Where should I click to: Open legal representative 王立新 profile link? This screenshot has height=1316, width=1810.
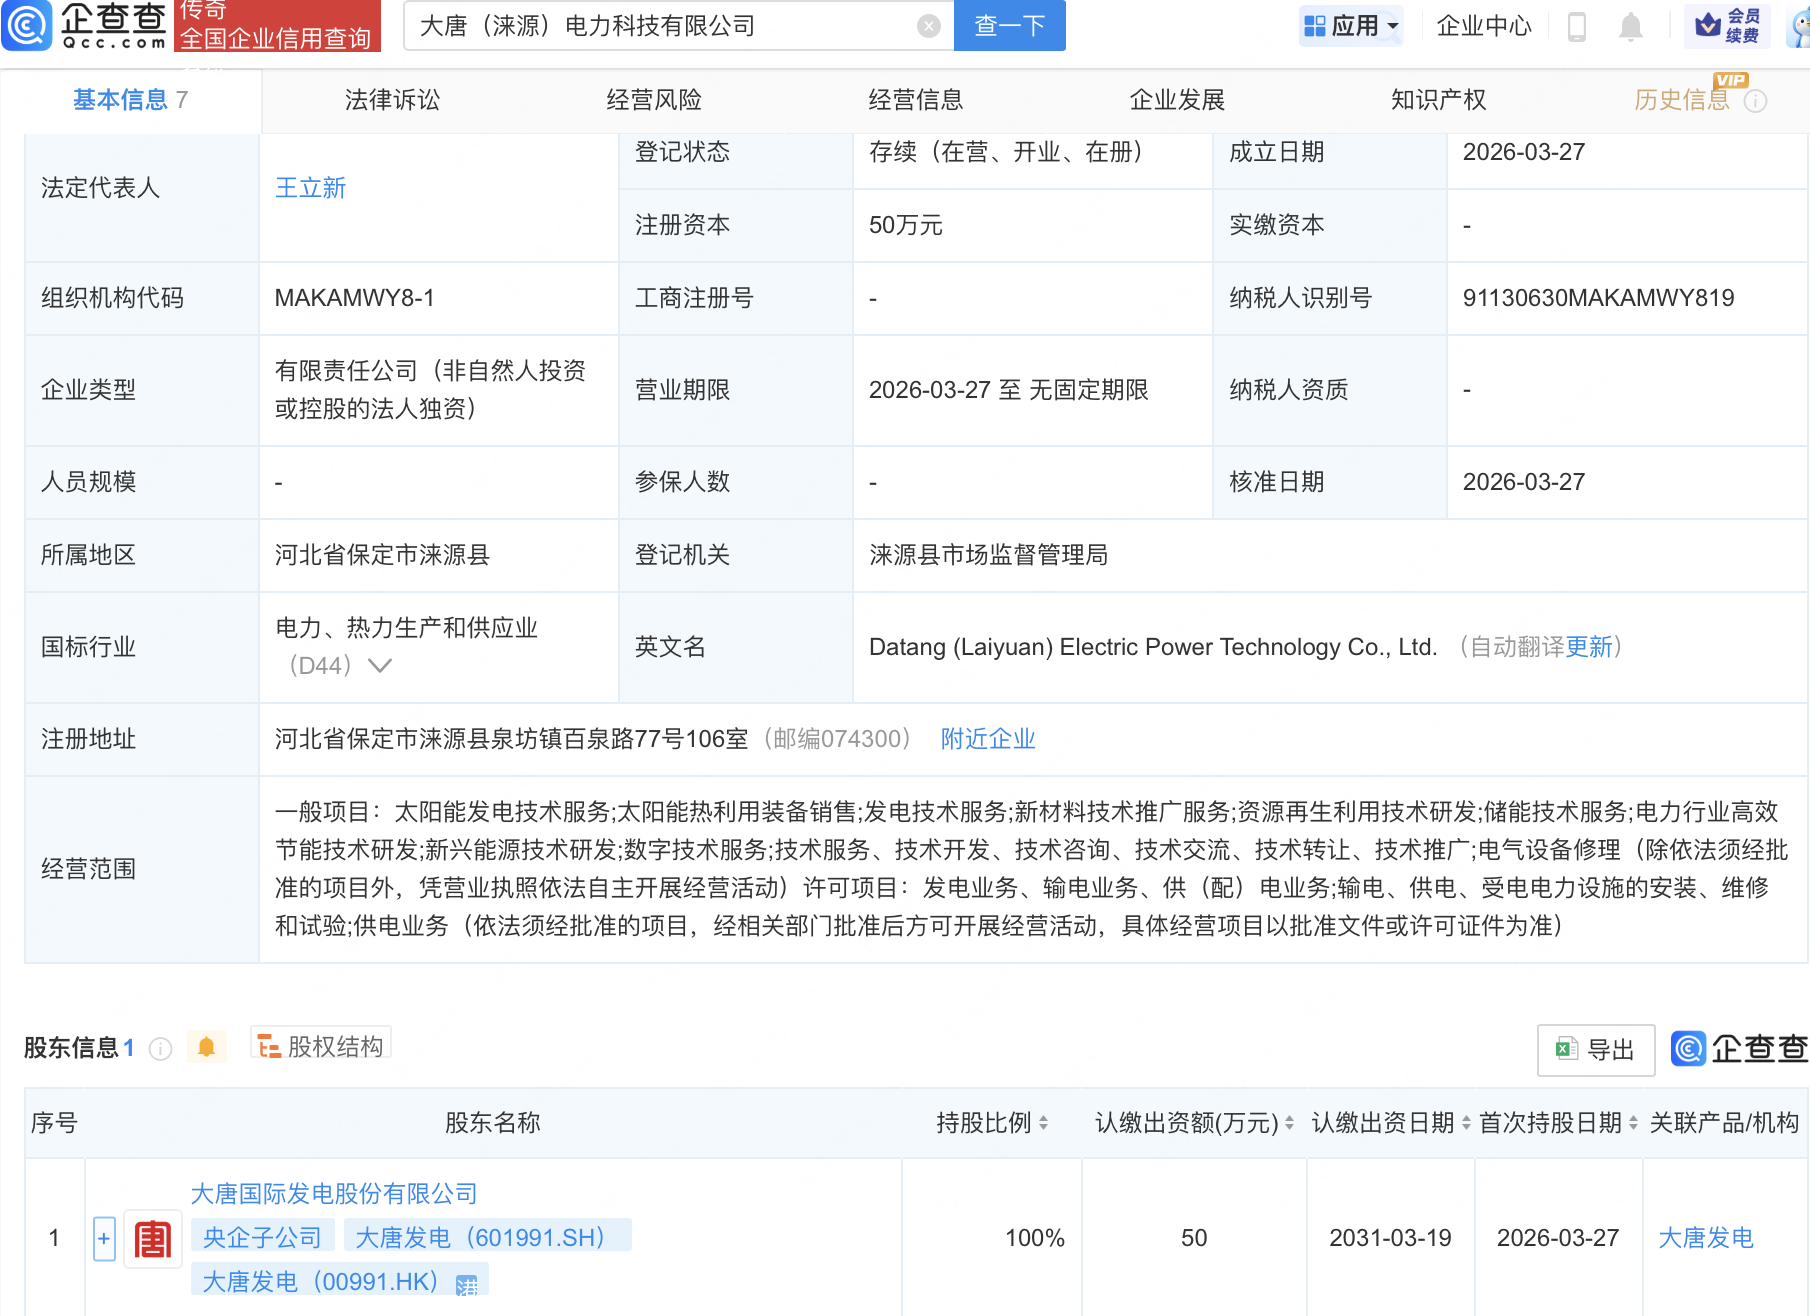pos(310,187)
